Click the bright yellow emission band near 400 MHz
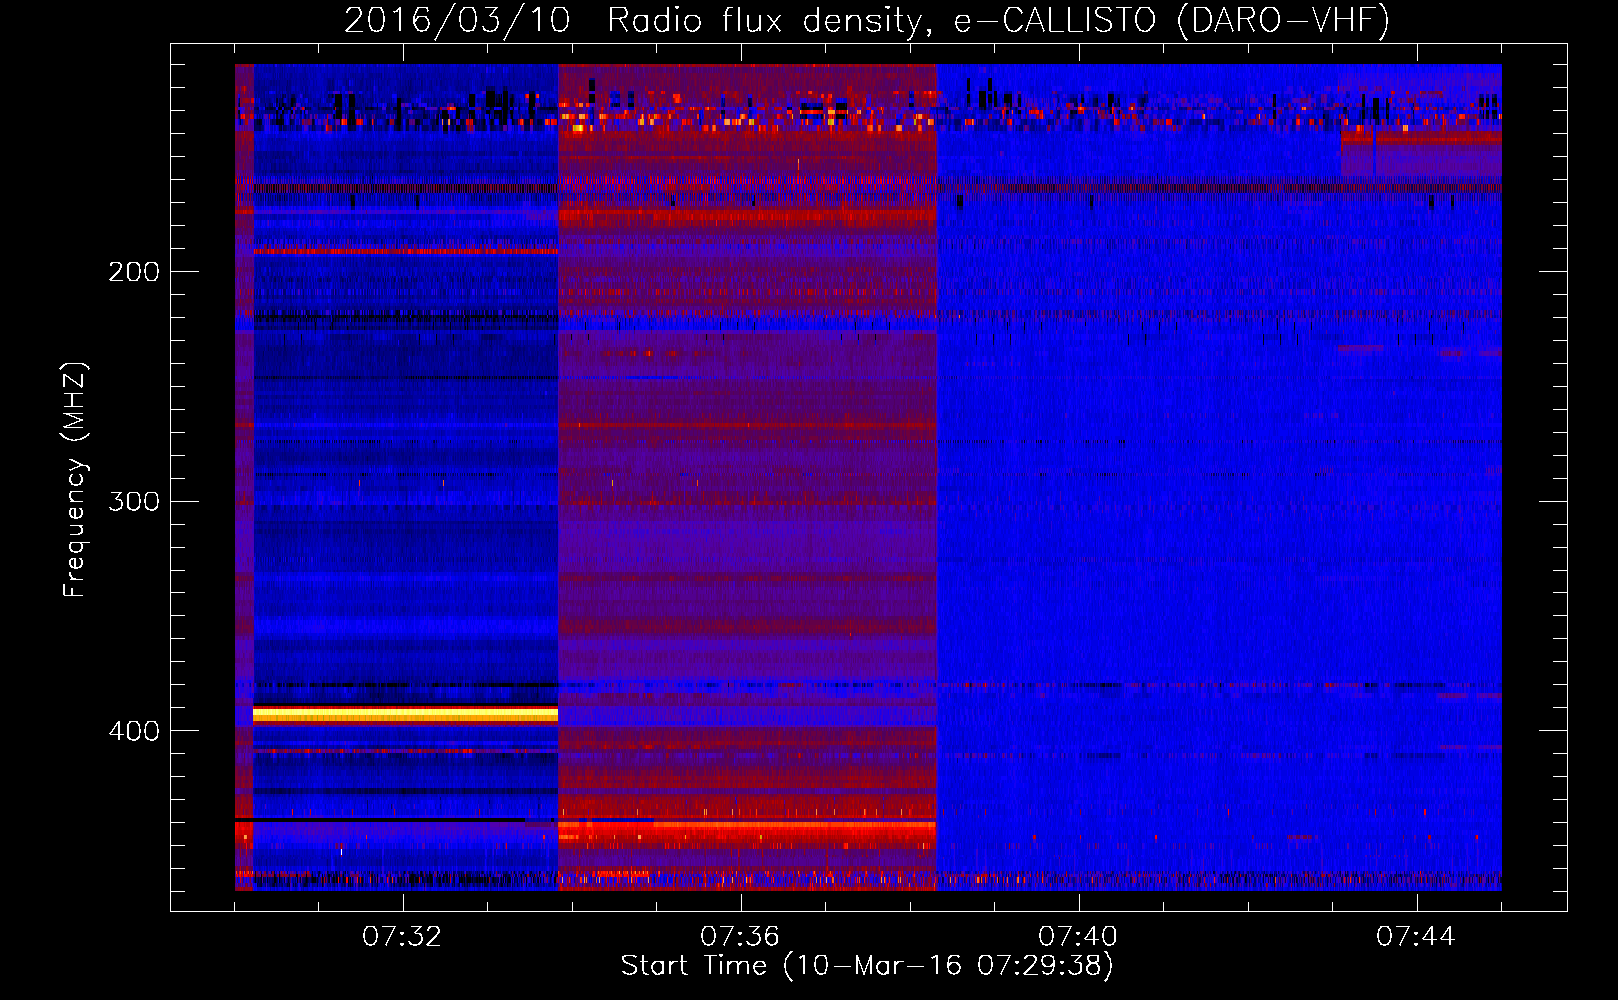The height and width of the screenshot is (1000, 1618). point(405,715)
